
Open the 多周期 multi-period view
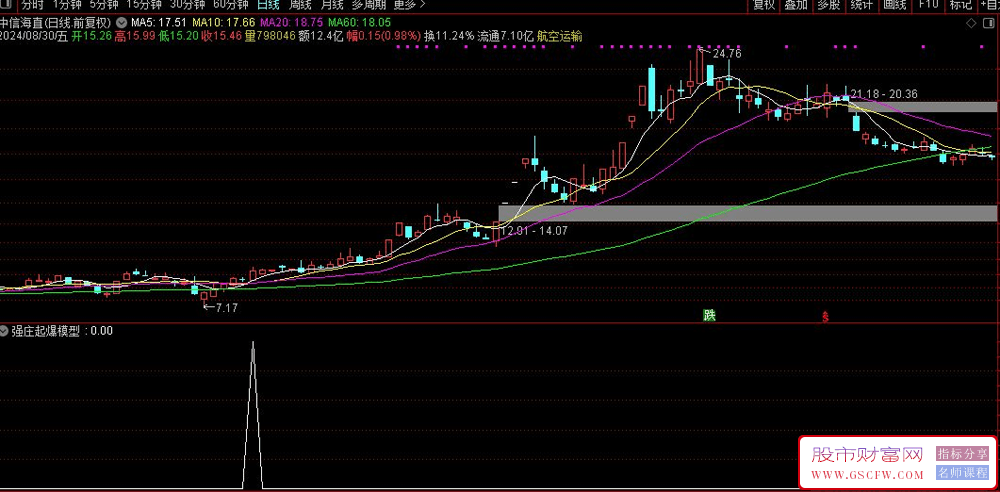[369, 5]
